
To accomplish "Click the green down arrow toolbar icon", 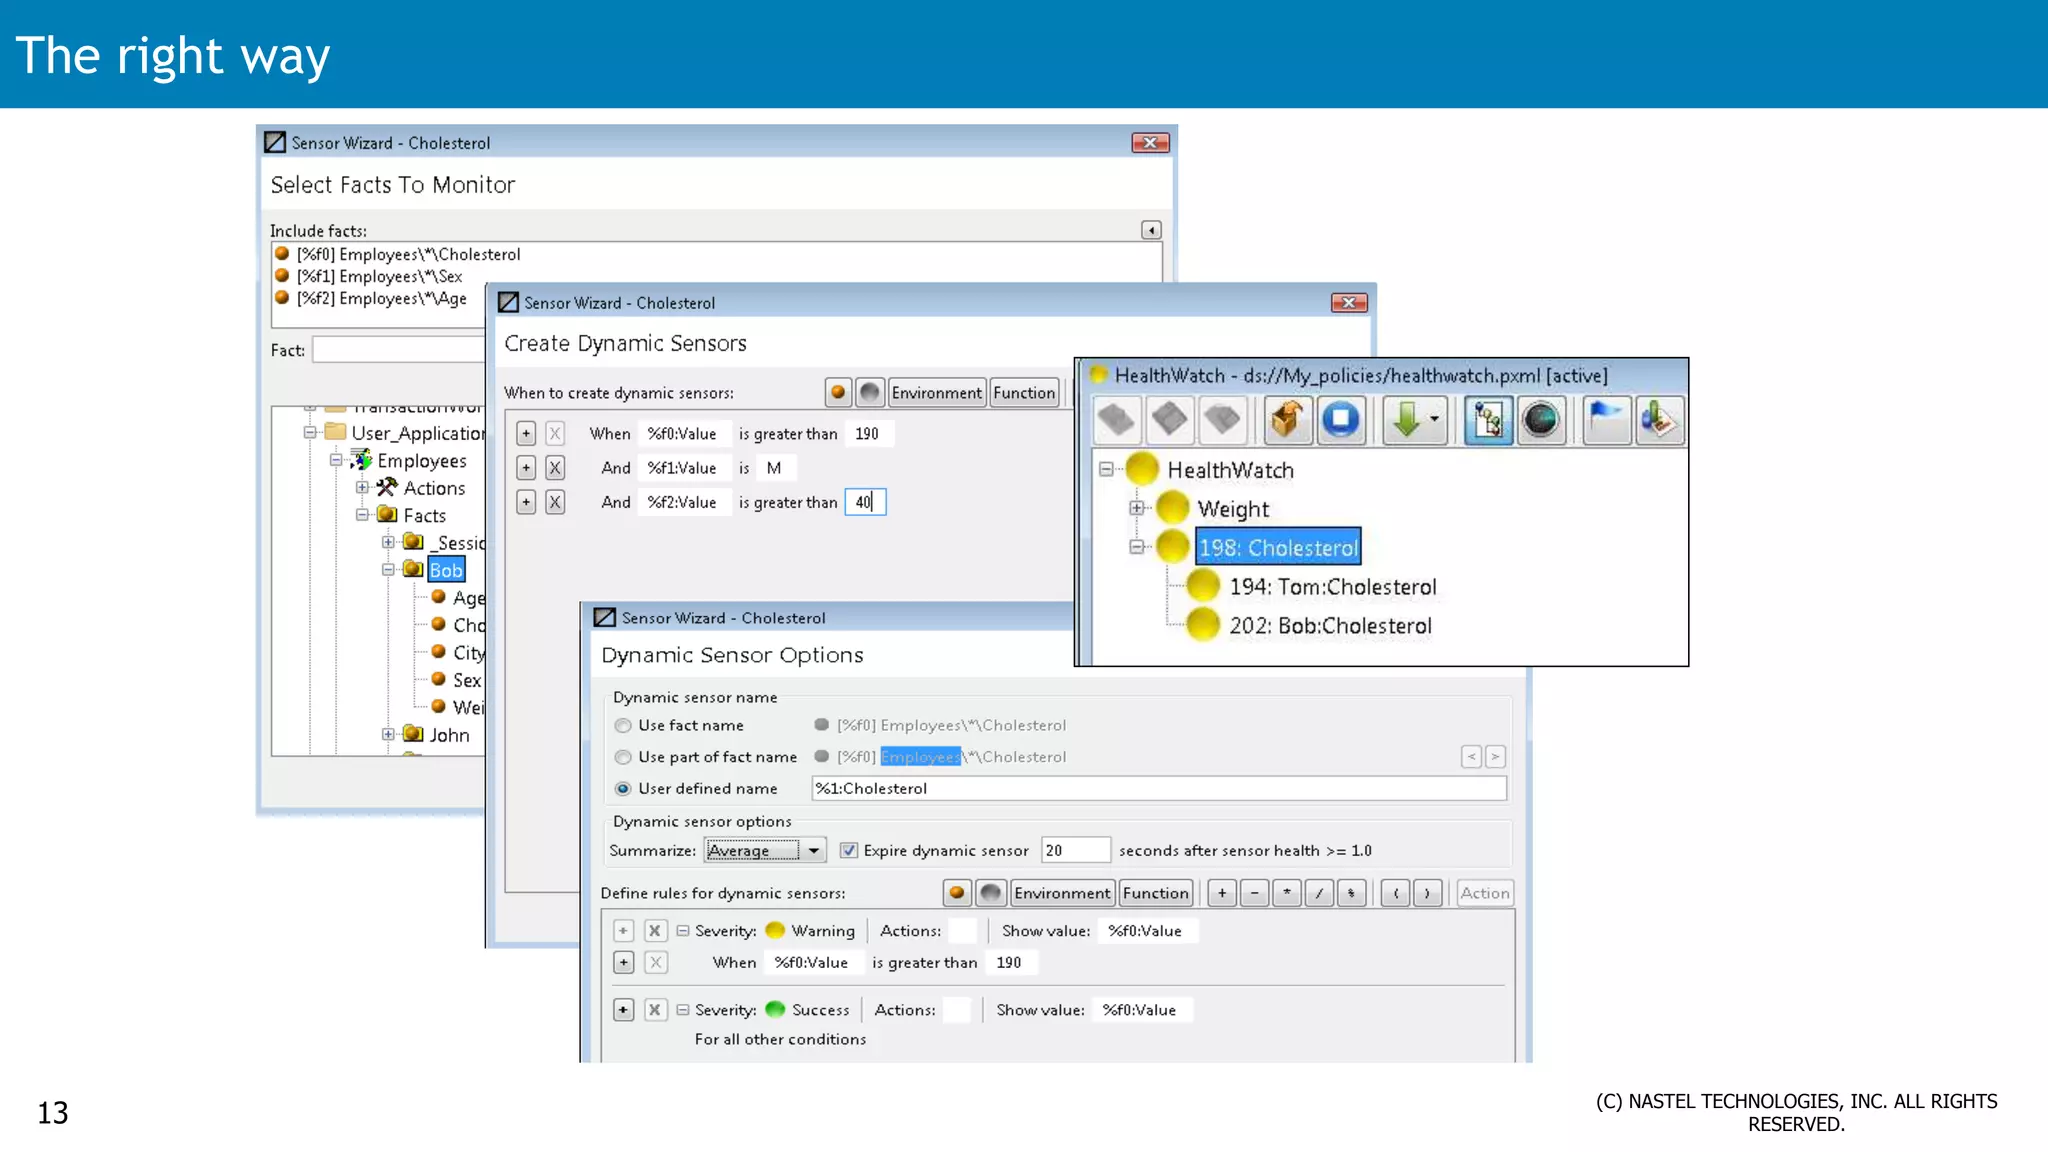I will tap(1406, 419).
